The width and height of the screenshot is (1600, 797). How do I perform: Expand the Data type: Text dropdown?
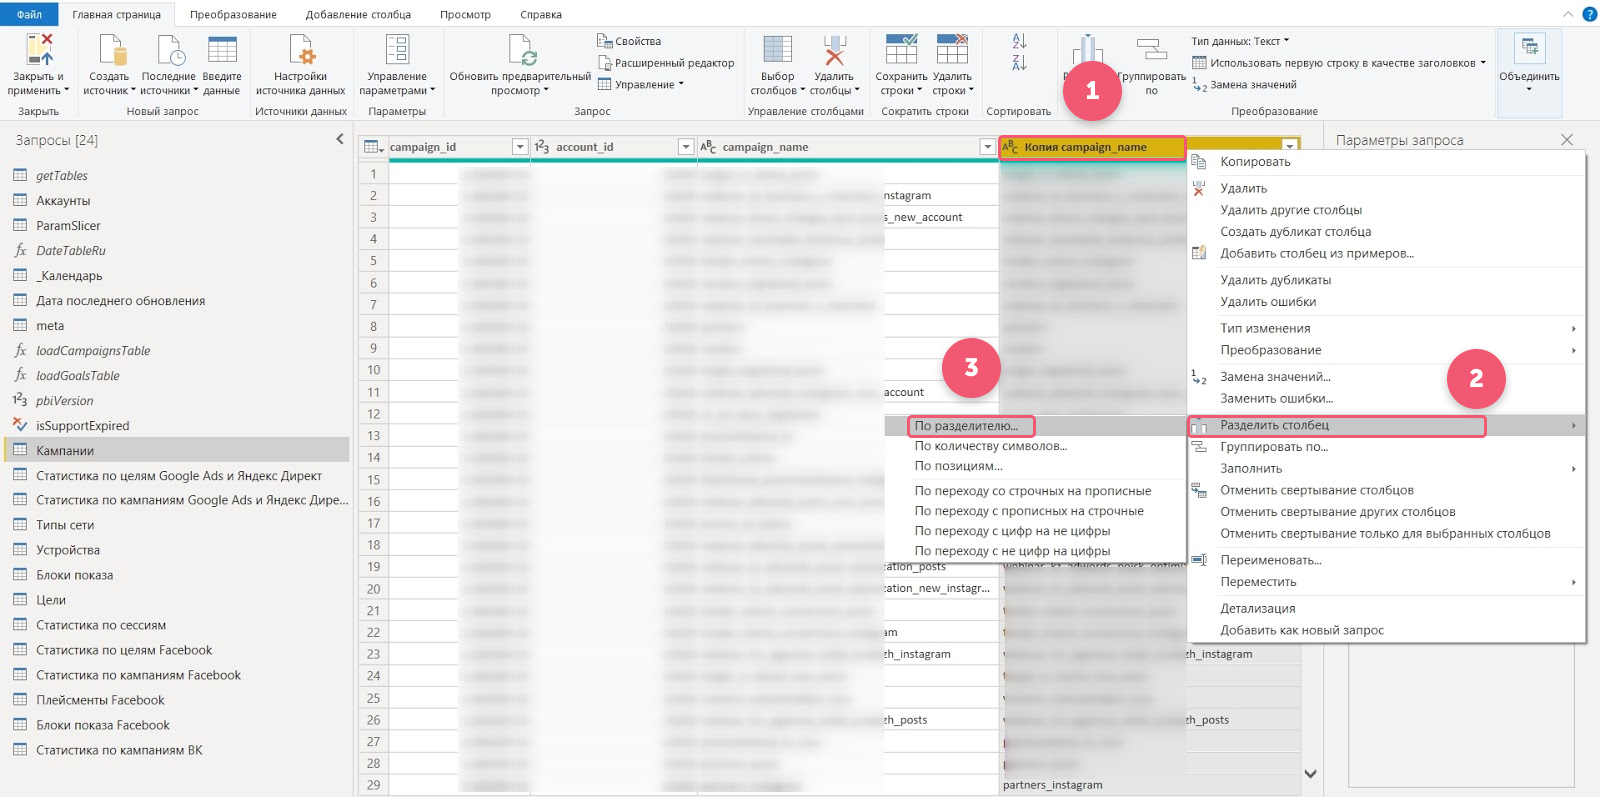coord(1240,41)
